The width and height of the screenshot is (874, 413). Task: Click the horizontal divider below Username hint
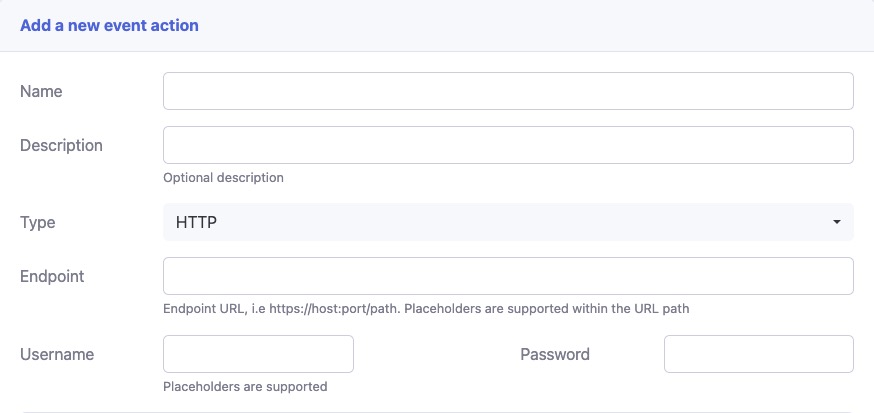tap(437, 411)
